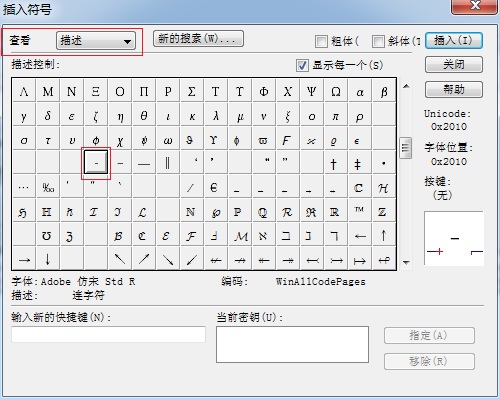
Task: Select the lowercase beta β symbol
Action: click(x=384, y=91)
